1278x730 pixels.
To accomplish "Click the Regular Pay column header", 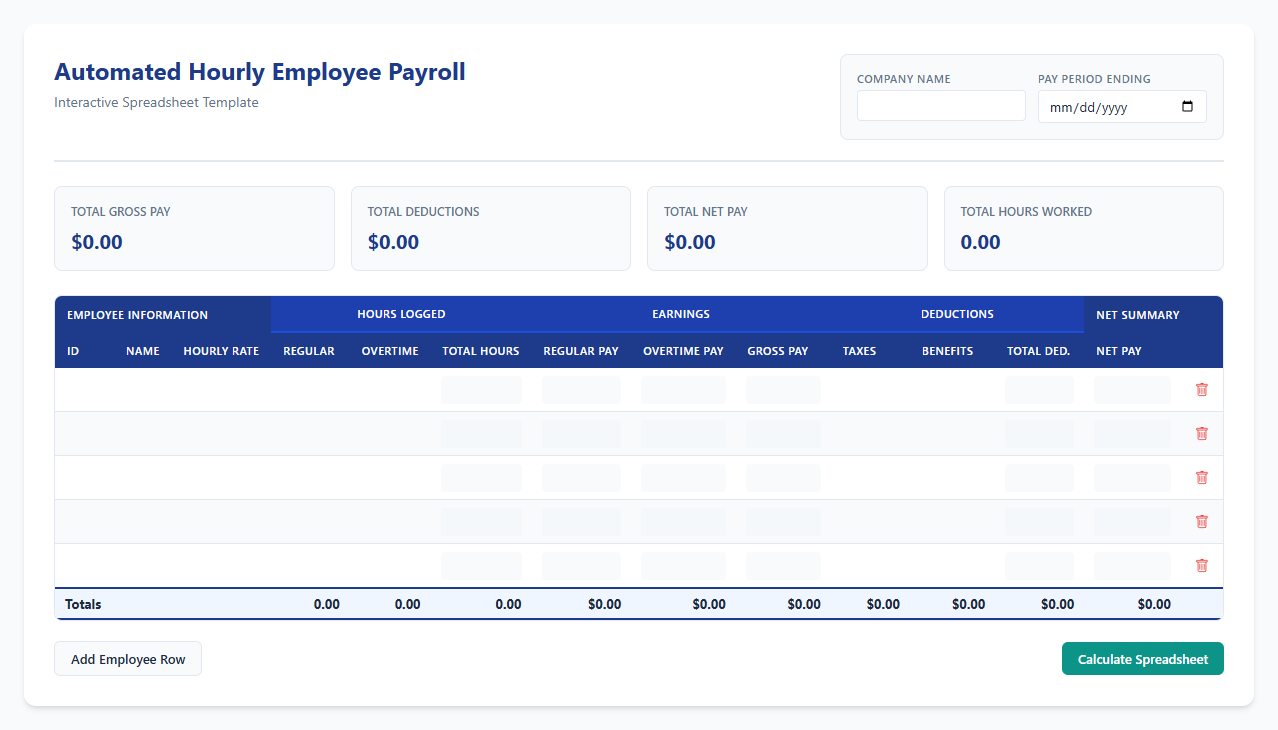I will [x=581, y=351].
